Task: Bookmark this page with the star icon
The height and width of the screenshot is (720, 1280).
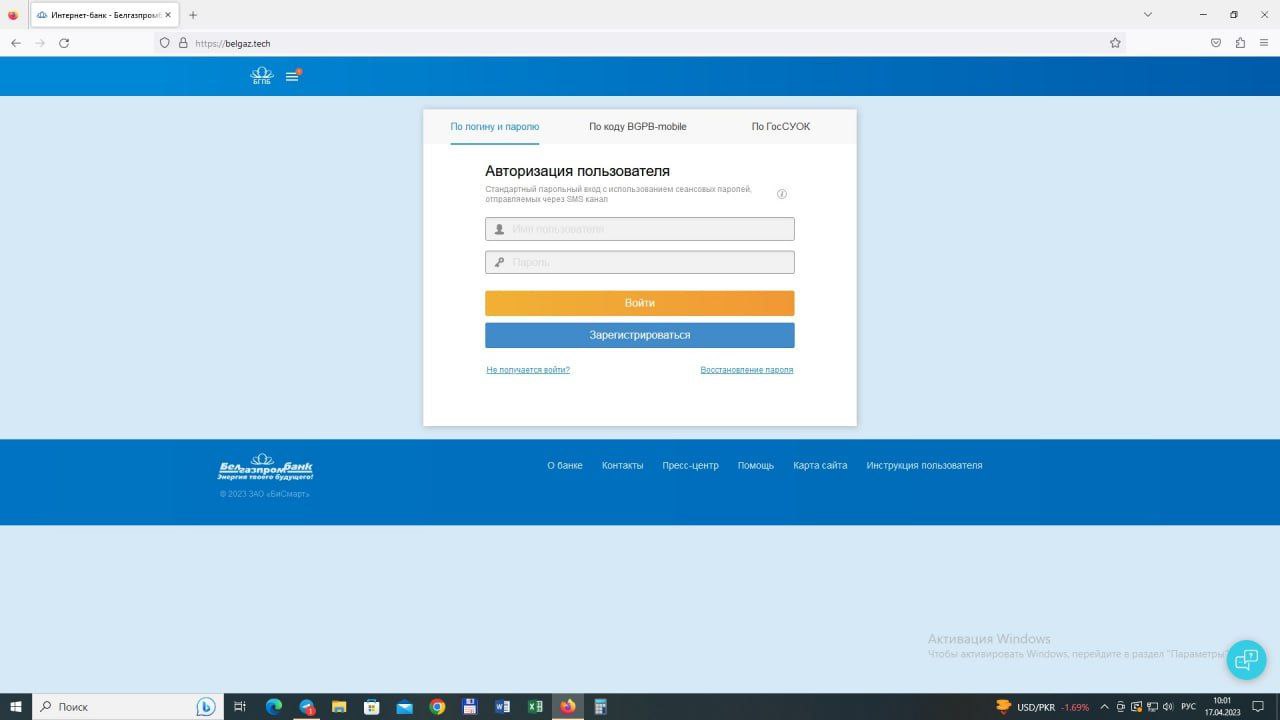Action: click(1115, 43)
